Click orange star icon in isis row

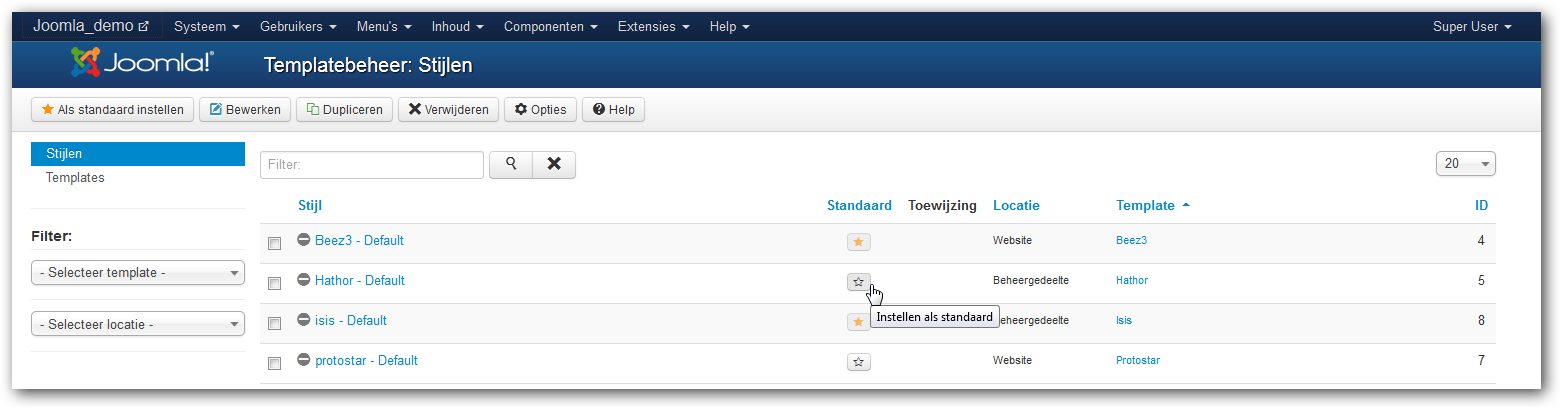click(x=858, y=322)
